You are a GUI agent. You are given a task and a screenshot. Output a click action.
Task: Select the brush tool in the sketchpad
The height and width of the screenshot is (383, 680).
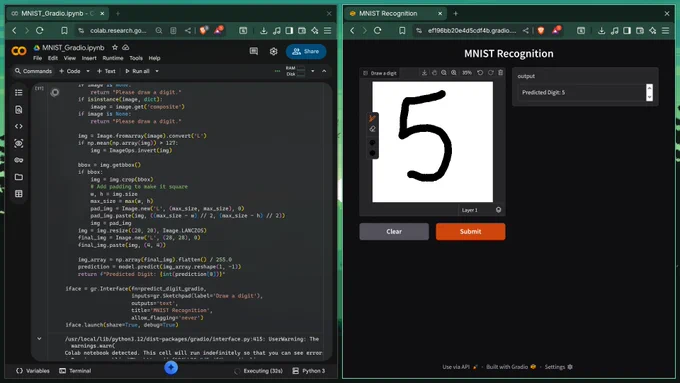372,118
